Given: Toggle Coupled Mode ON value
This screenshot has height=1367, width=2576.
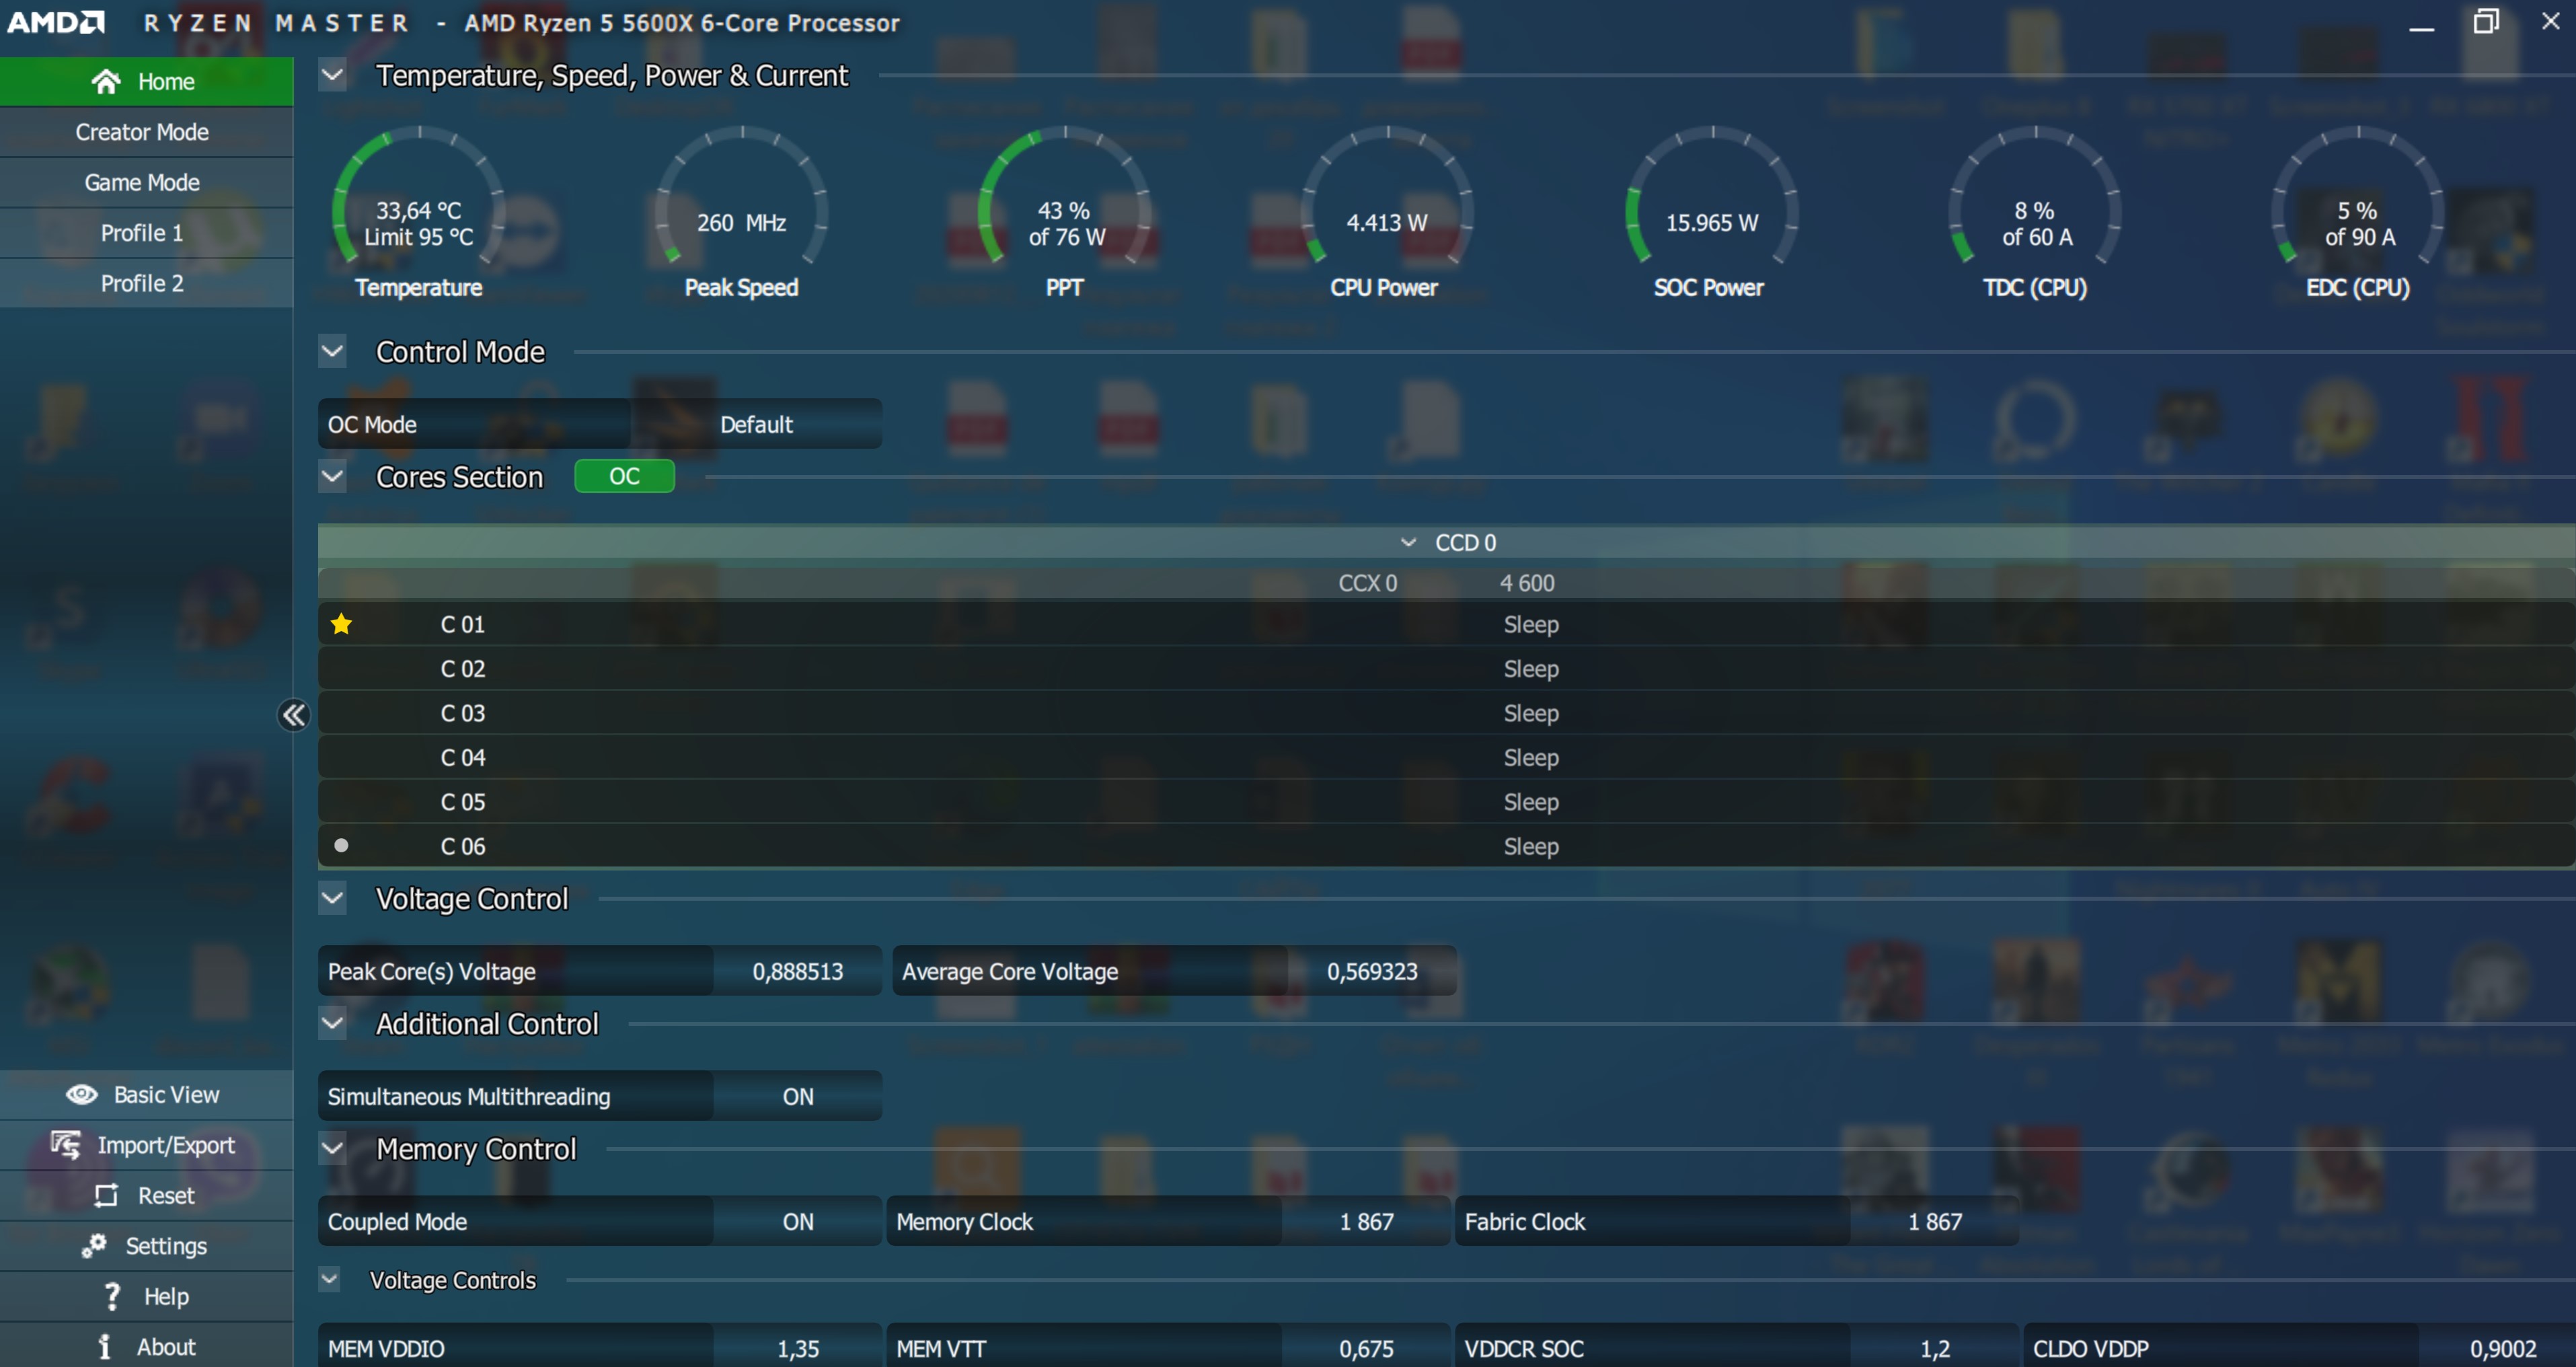Looking at the screenshot, I should (797, 1221).
